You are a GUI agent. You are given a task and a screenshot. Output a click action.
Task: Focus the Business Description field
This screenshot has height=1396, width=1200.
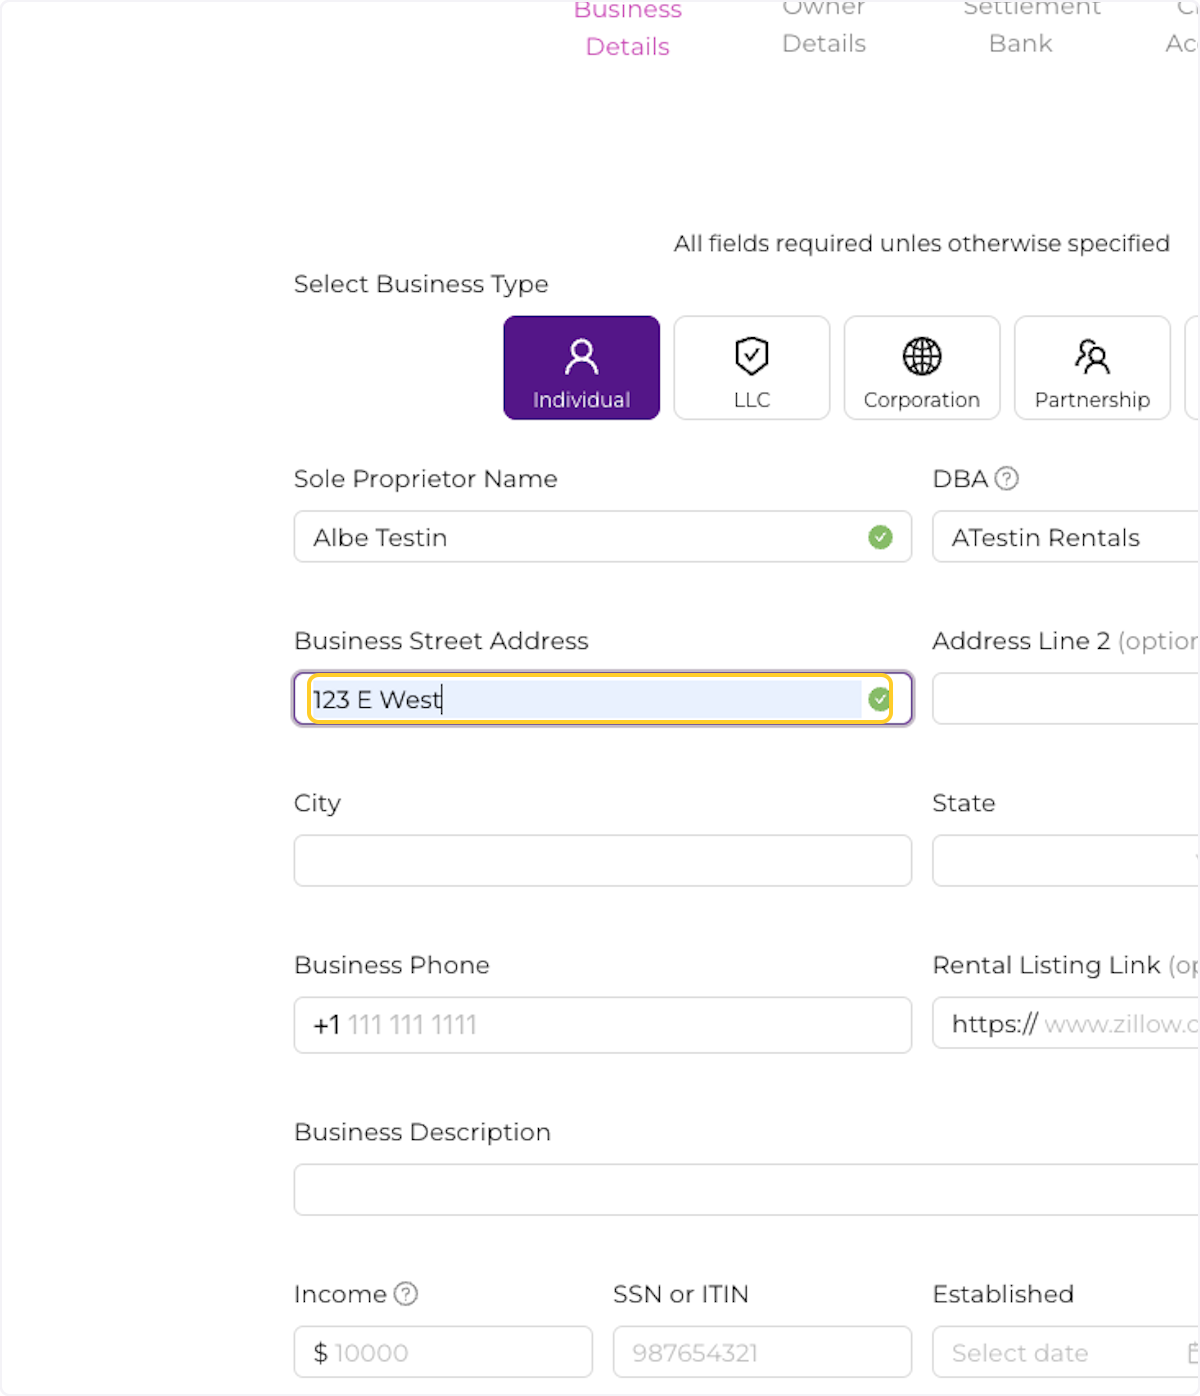pyautogui.click(x=746, y=1190)
